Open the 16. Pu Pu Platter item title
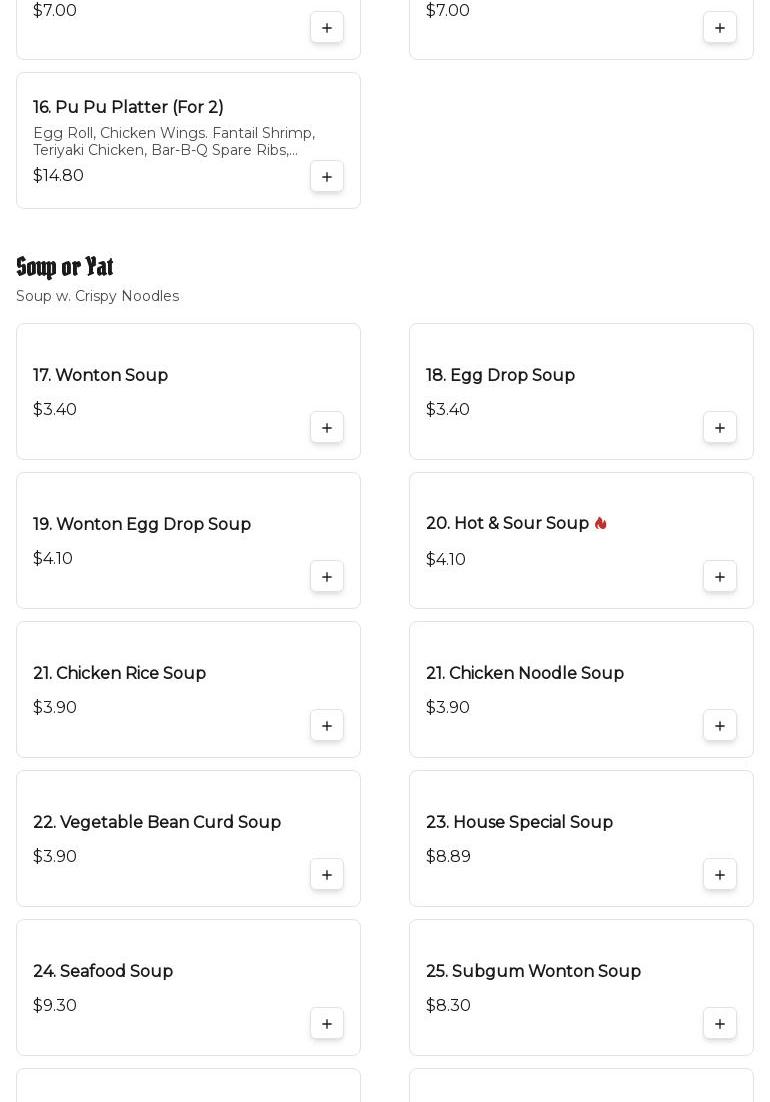Viewport: 770px width, 1102px height. click(x=128, y=107)
